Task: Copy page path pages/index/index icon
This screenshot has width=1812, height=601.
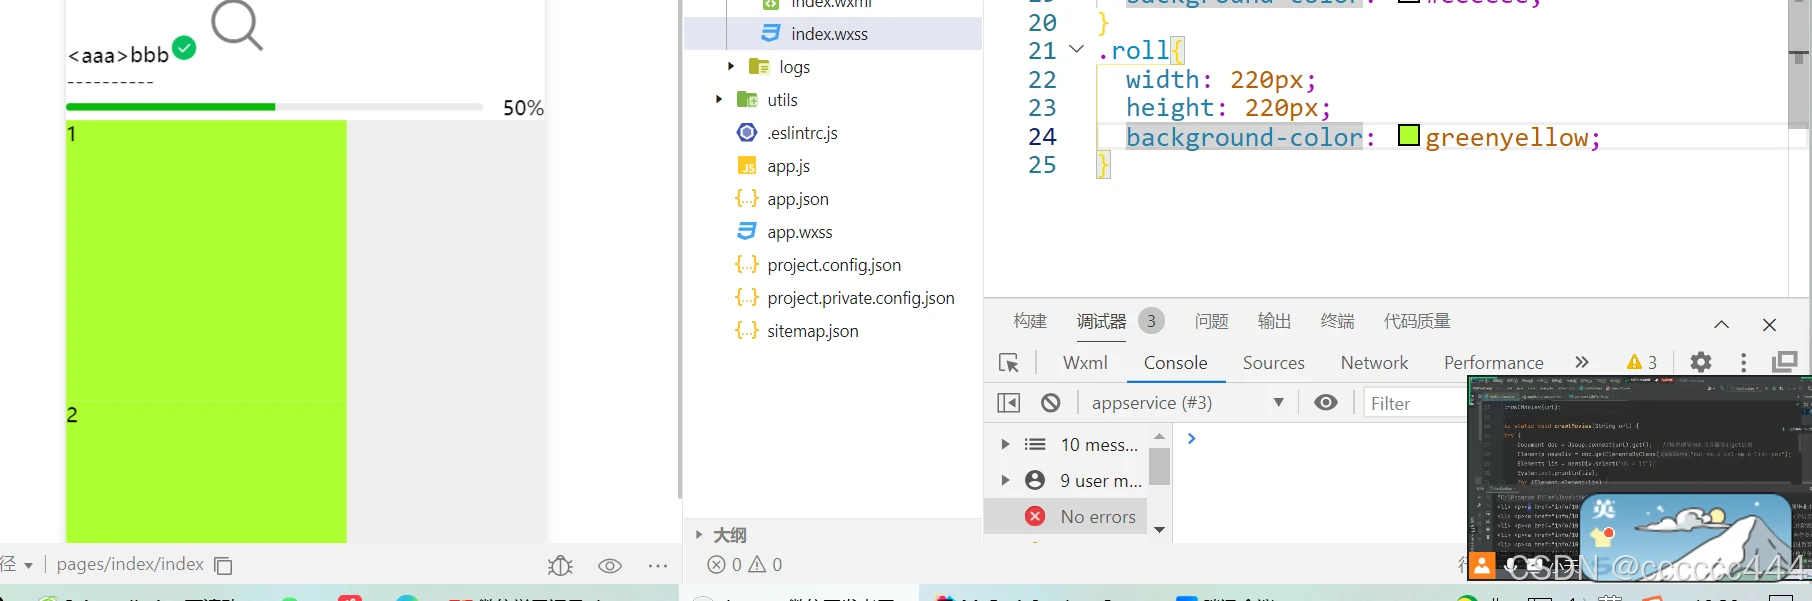Action: (224, 566)
